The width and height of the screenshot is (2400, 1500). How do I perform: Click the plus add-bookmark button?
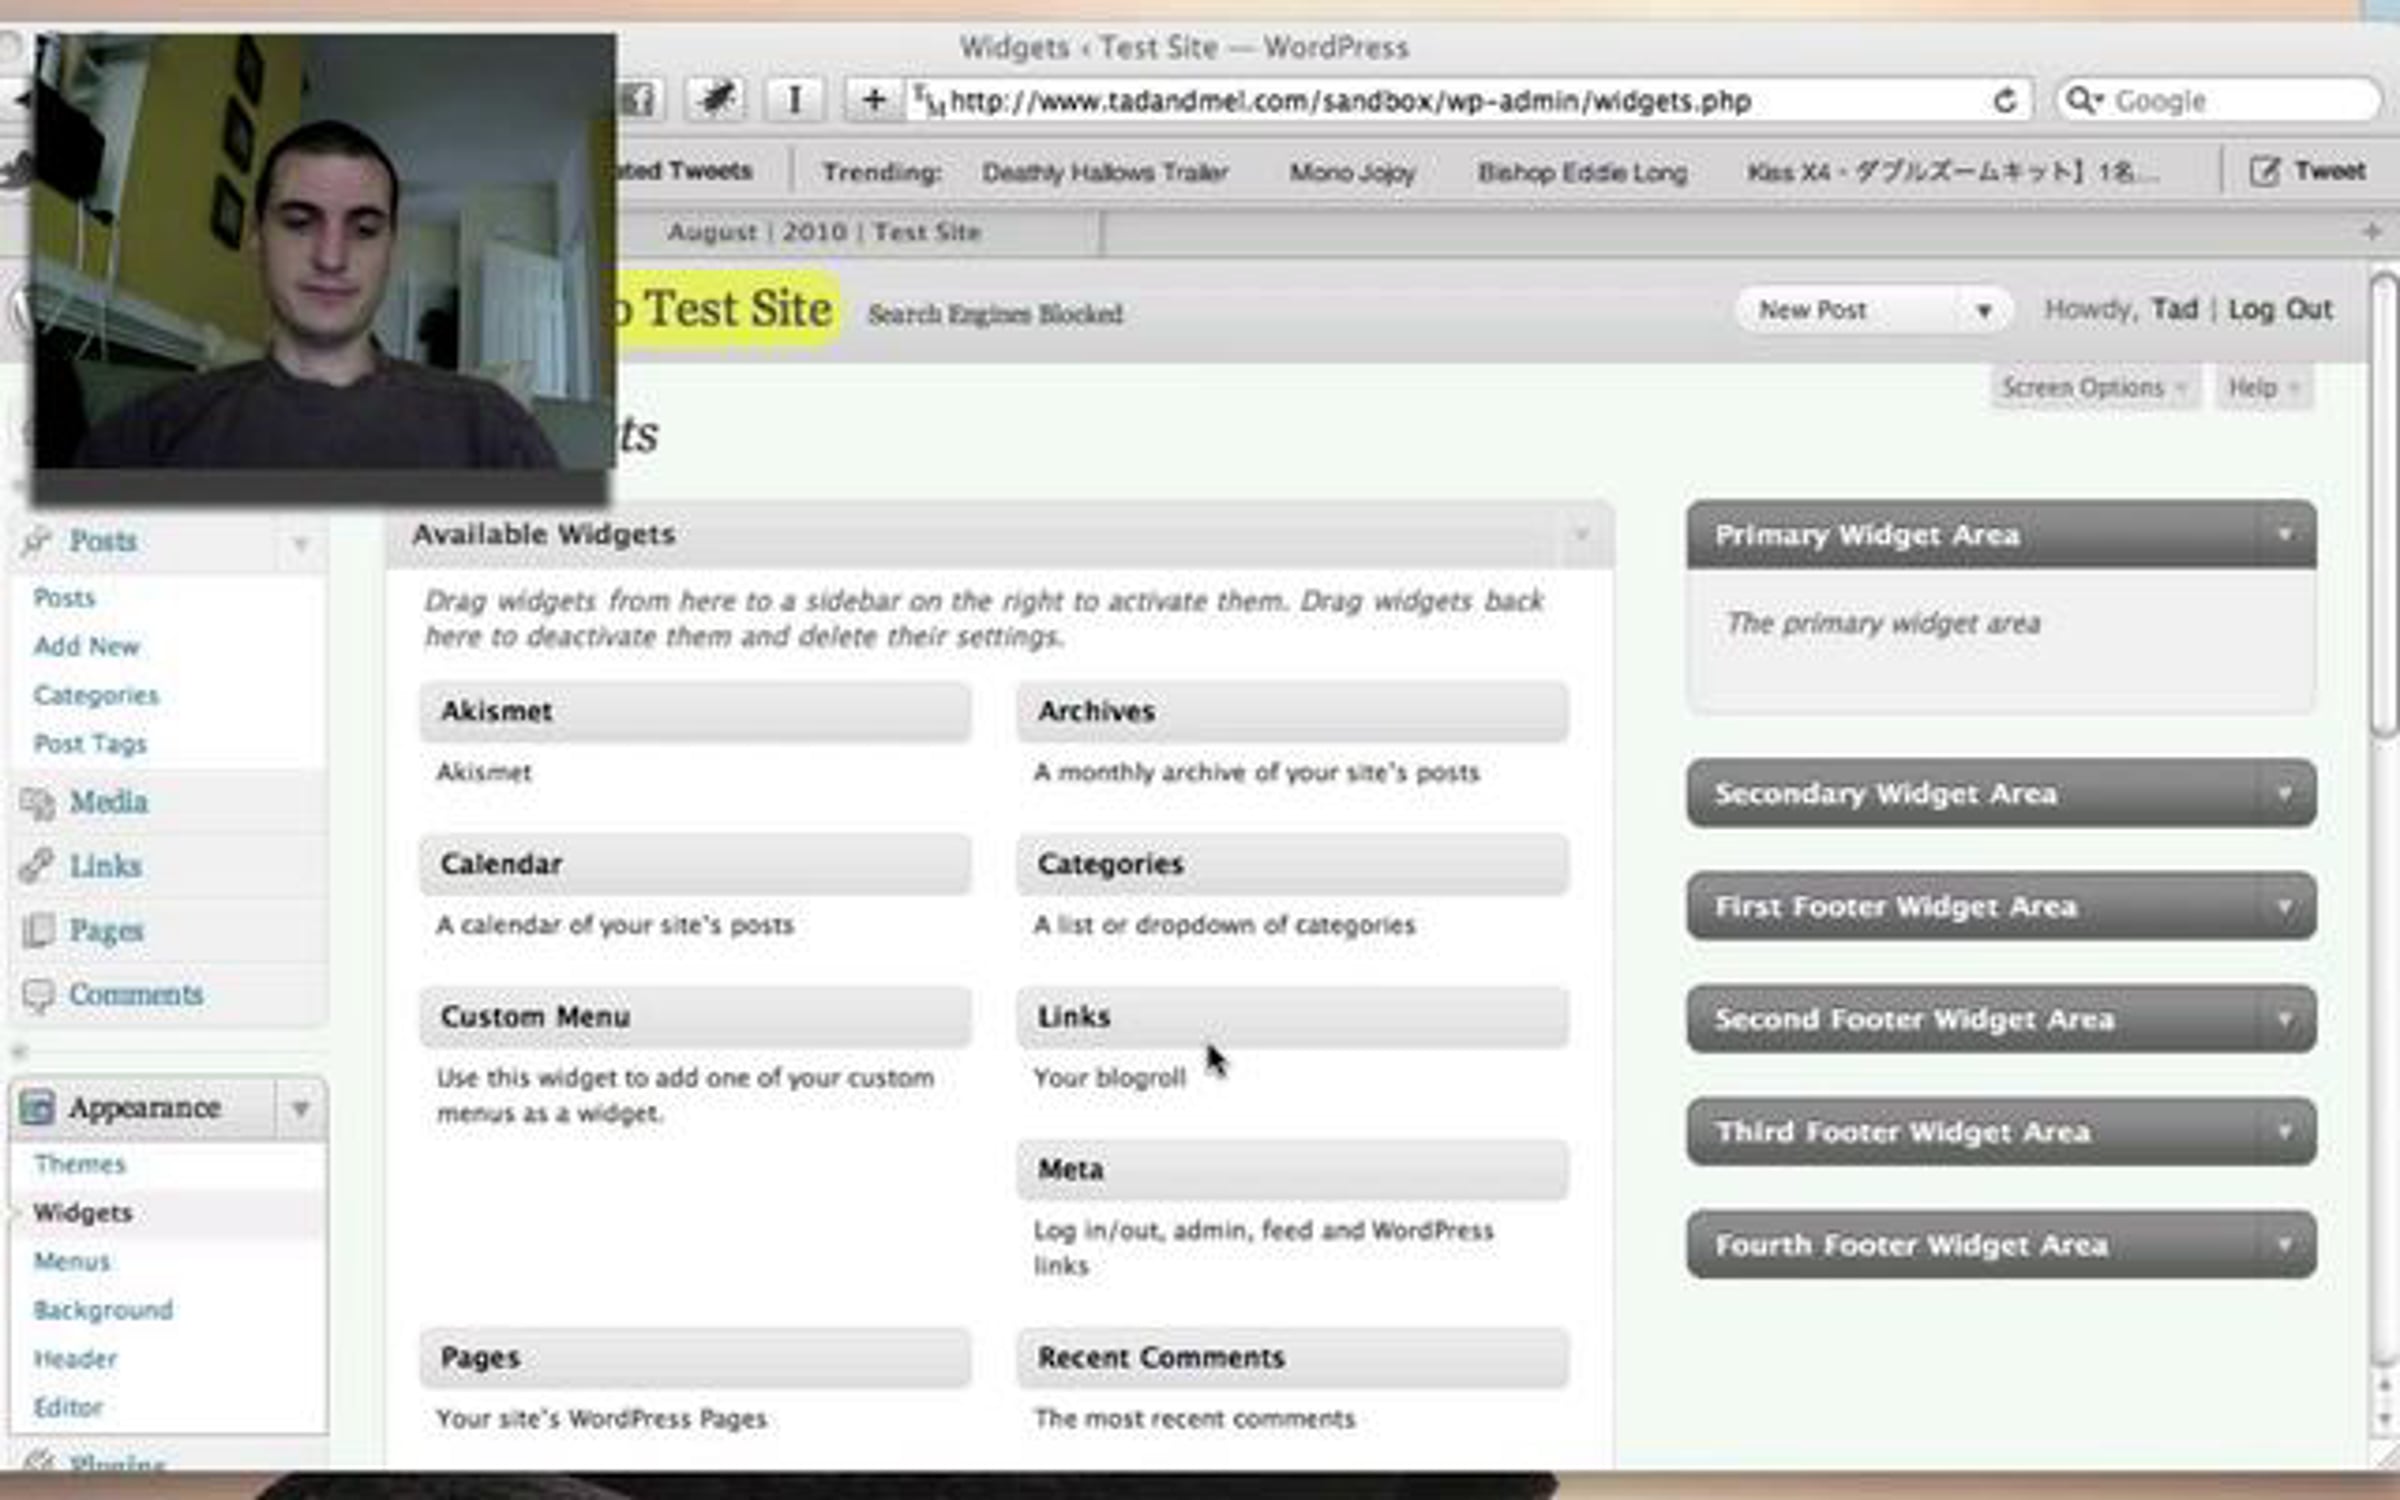[x=872, y=100]
